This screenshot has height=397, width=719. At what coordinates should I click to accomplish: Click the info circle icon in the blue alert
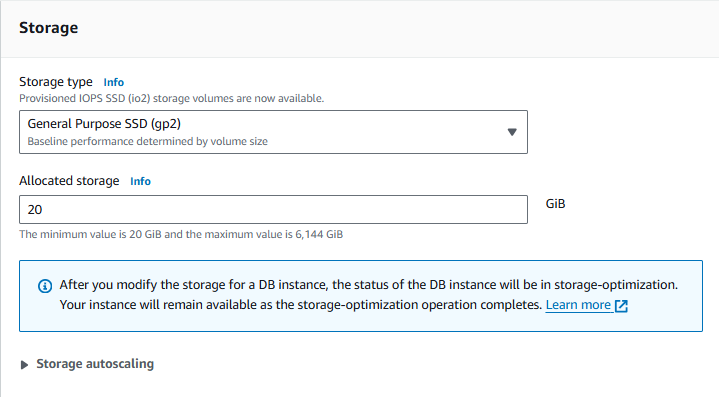tap(45, 286)
